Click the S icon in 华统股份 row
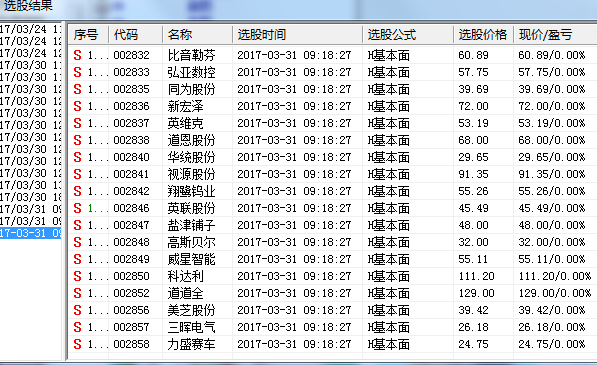Screen dimensions: 597x365 coord(78,157)
